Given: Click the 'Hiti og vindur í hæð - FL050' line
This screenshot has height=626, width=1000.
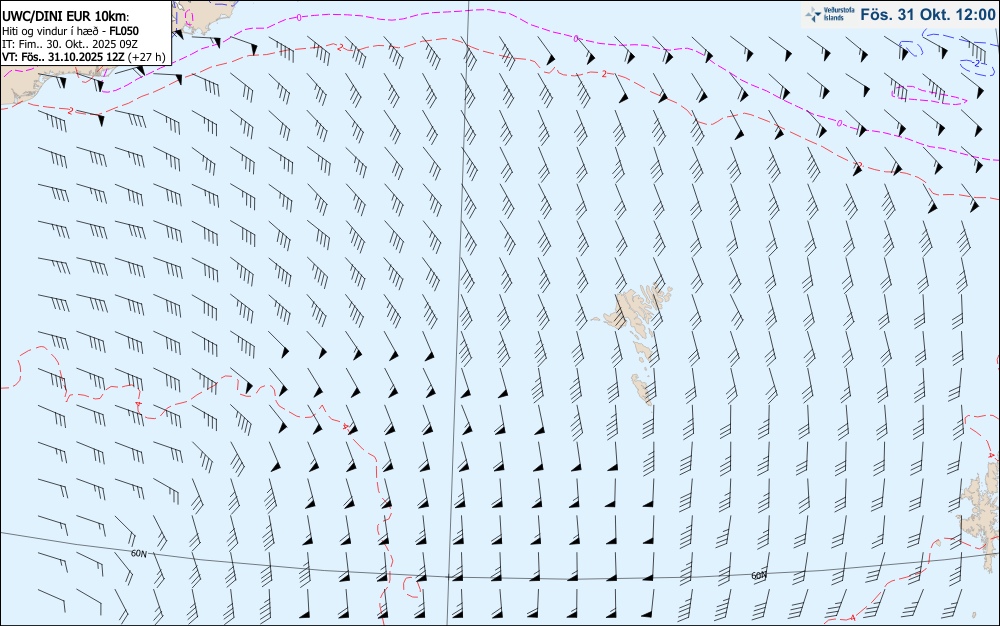Looking at the screenshot, I should [x=70, y=31].
